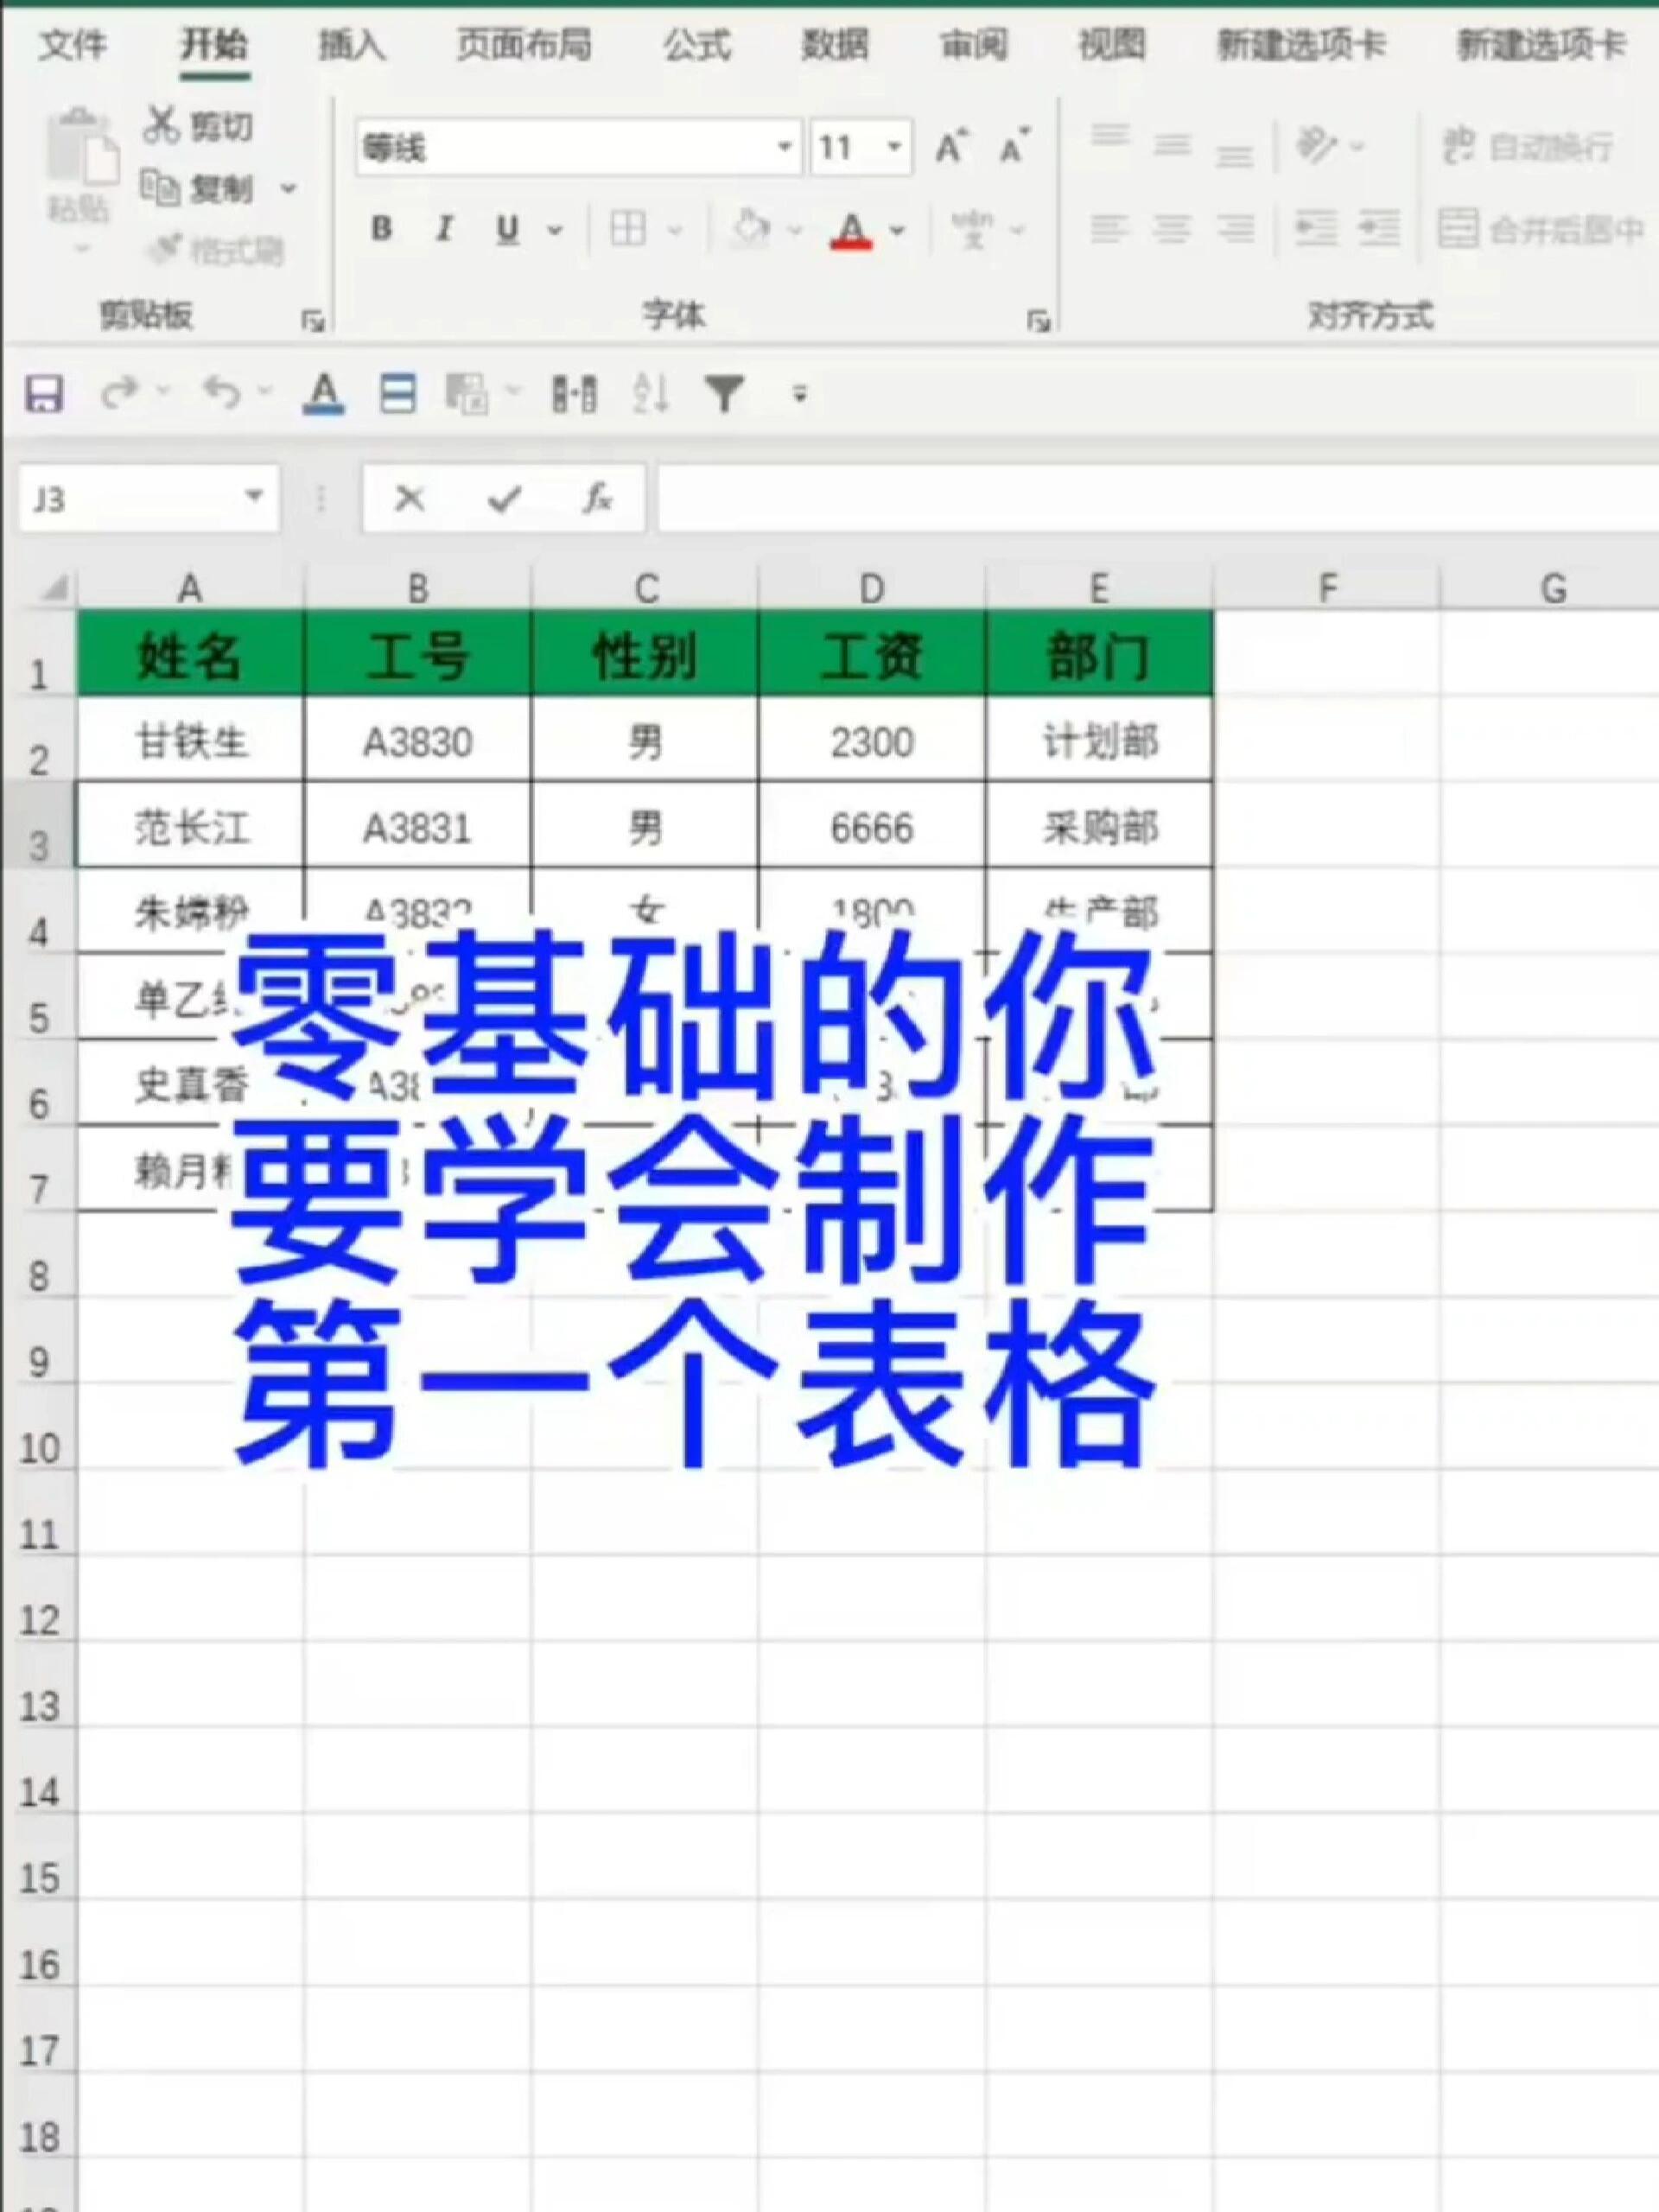
Task: Toggle Bold formatting (B)
Action: 380,230
